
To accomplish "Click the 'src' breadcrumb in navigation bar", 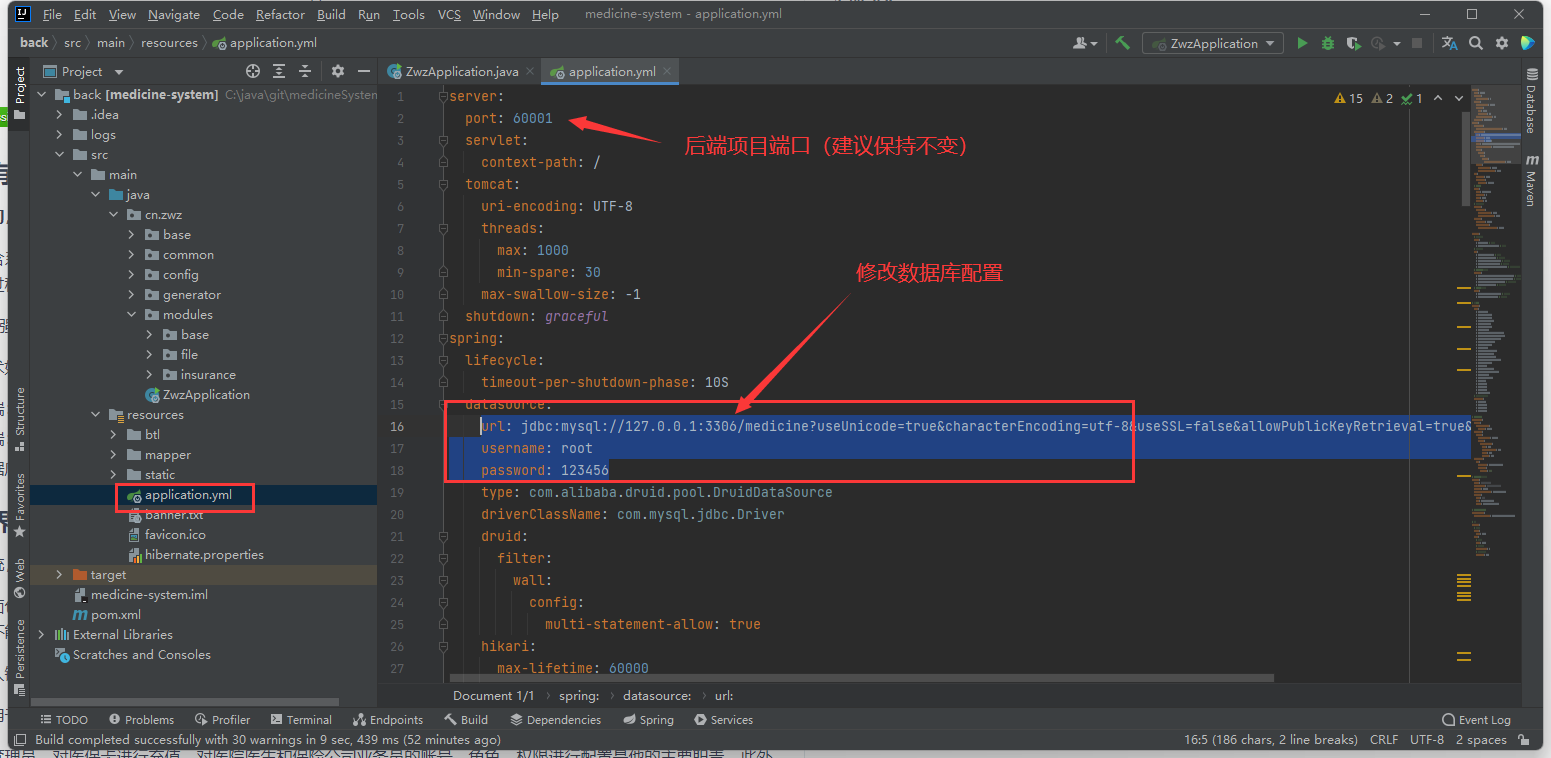I will coord(73,42).
